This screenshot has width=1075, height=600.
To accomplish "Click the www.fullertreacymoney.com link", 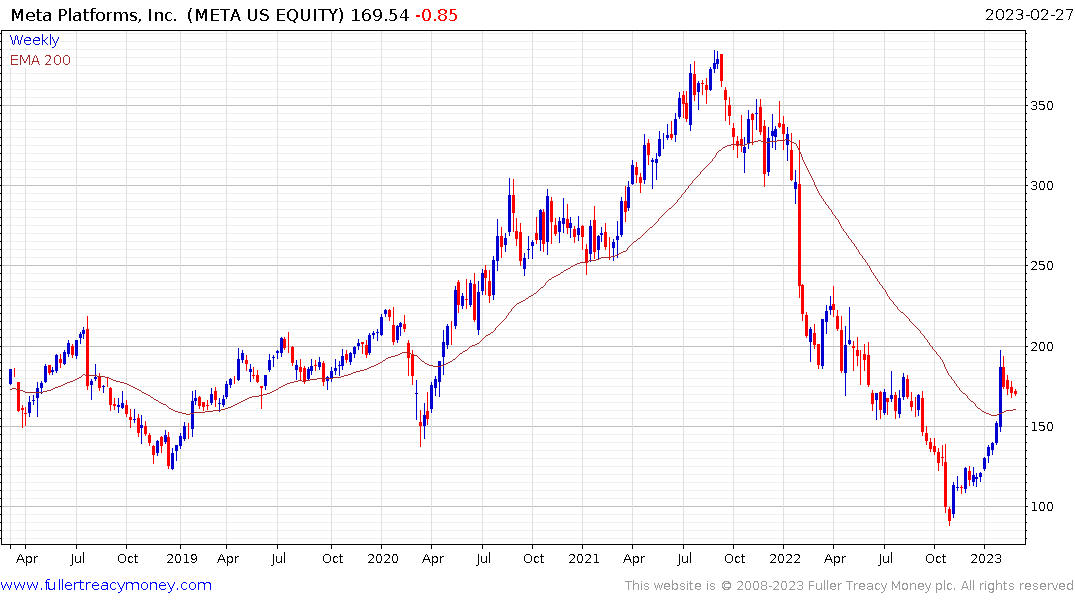I will point(106,585).
